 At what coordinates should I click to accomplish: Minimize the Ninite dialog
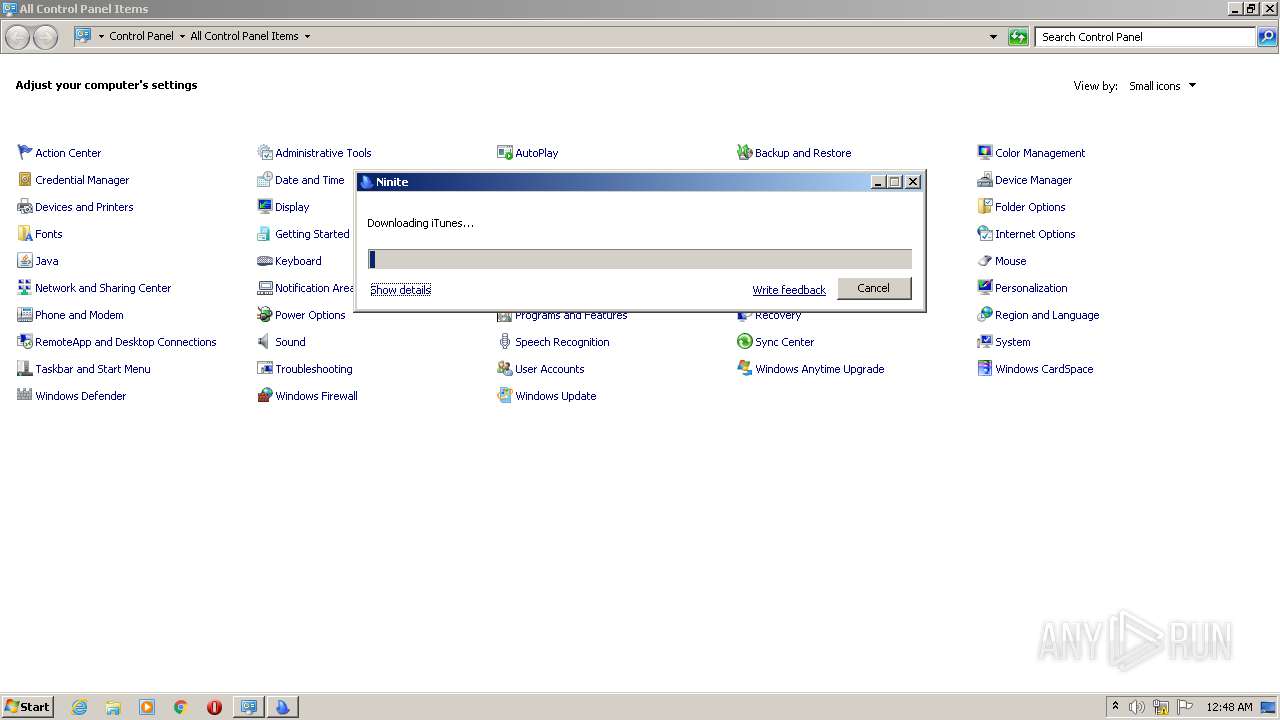[x=878, y=182]
